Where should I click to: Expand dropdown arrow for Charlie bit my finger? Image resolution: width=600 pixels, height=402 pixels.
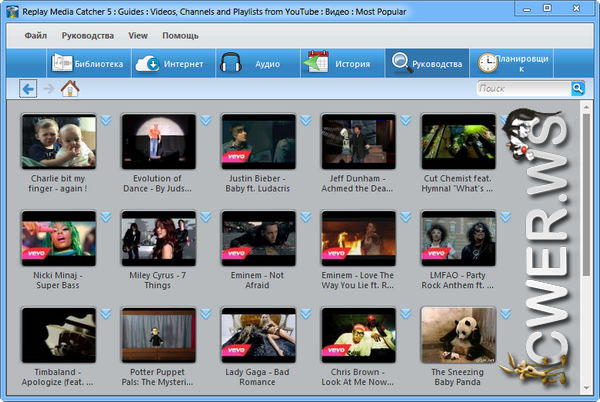(x=105, y=121)
